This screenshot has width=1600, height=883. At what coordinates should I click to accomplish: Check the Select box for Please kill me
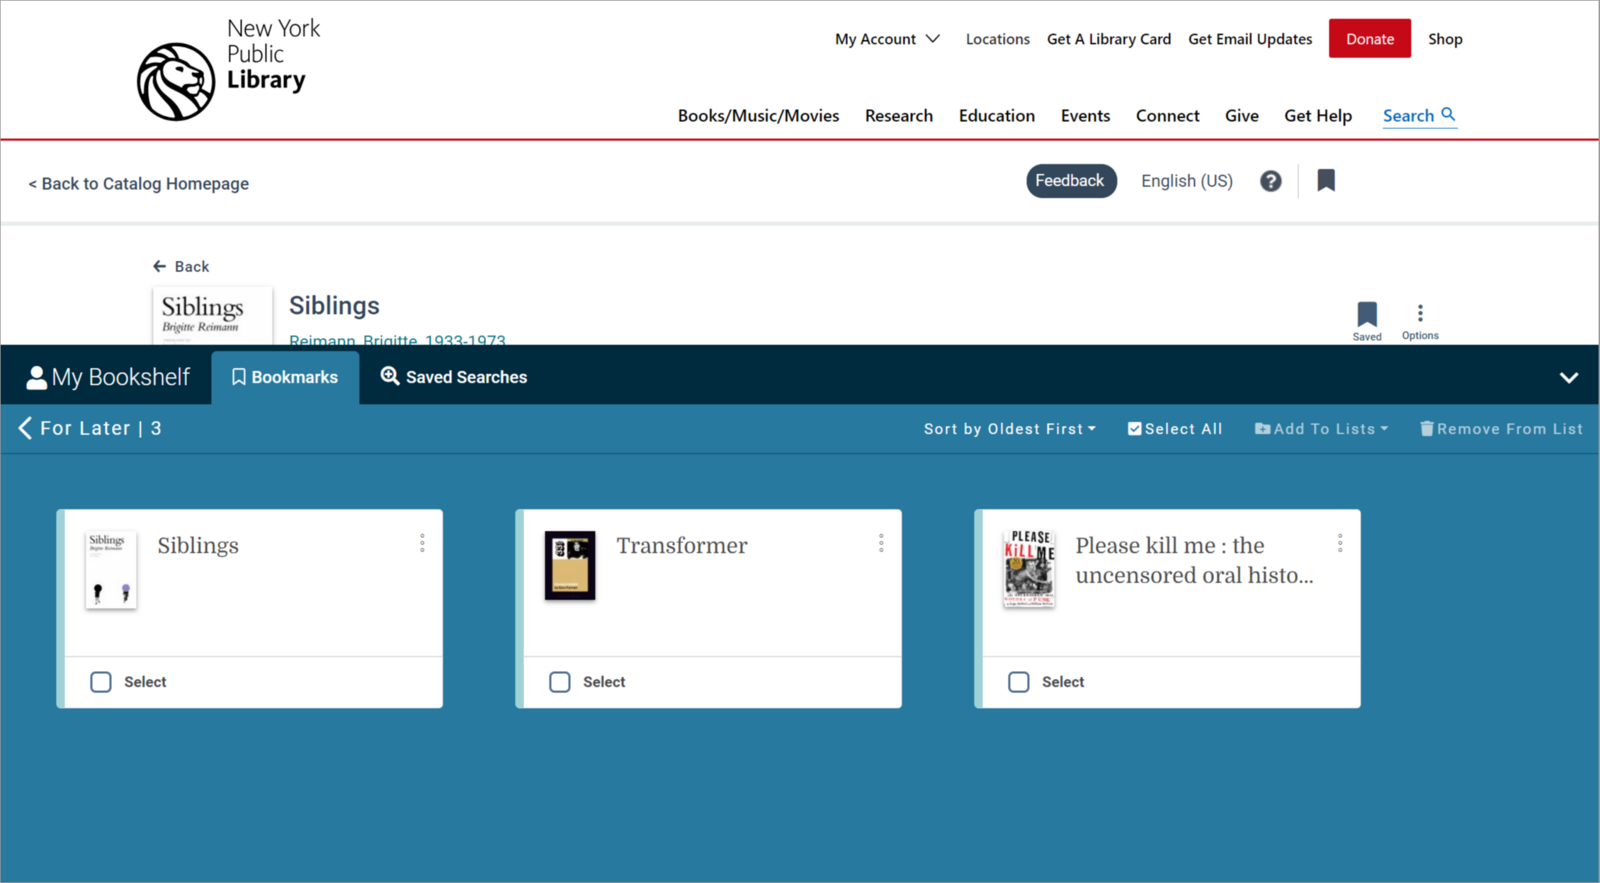click(x=1019, y=682)
